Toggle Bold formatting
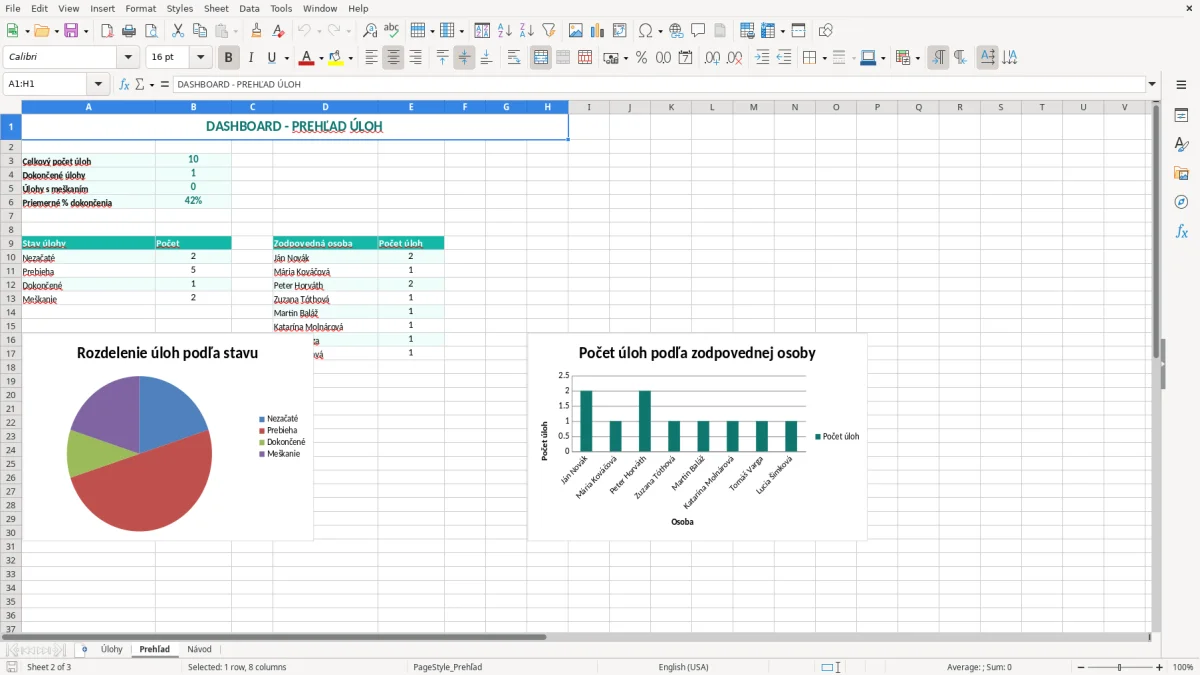This screenshot has height=675, width=1200. [x=229, y=58]
